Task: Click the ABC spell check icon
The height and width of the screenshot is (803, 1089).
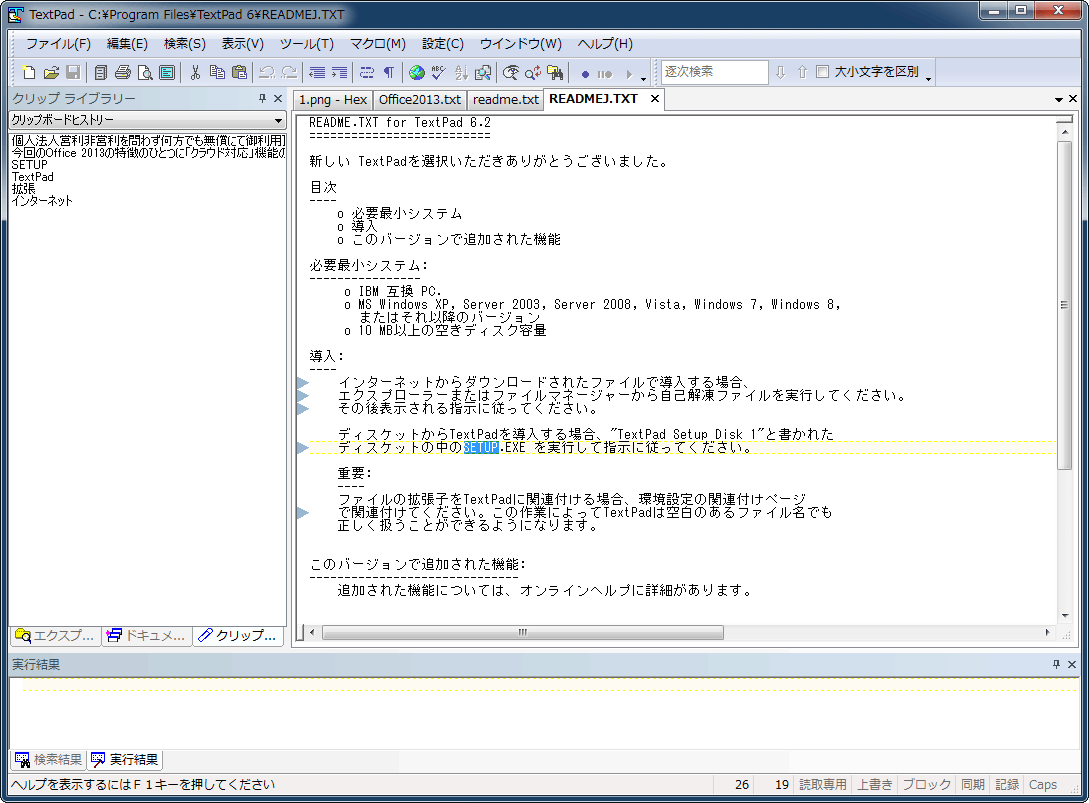Action: click(439, 72)
